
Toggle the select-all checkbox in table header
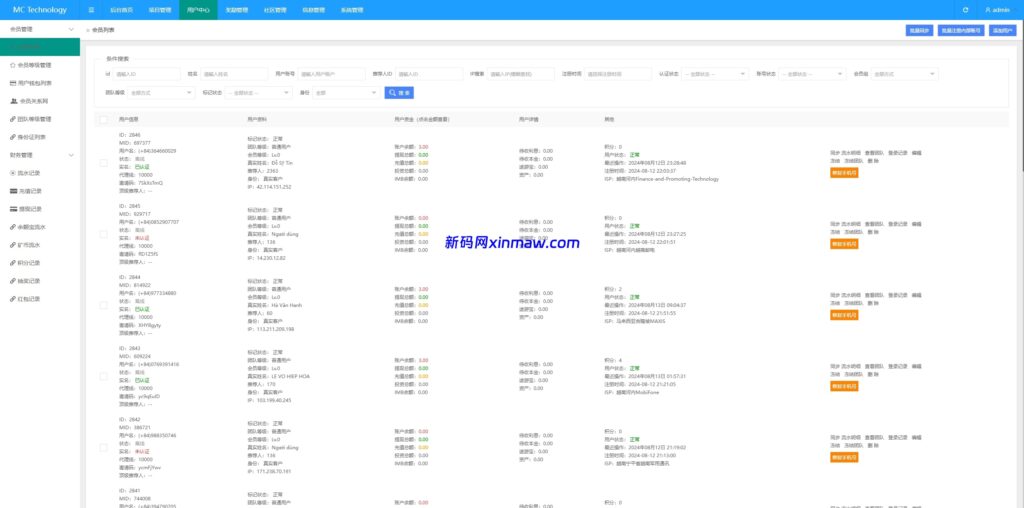(103, 119)
